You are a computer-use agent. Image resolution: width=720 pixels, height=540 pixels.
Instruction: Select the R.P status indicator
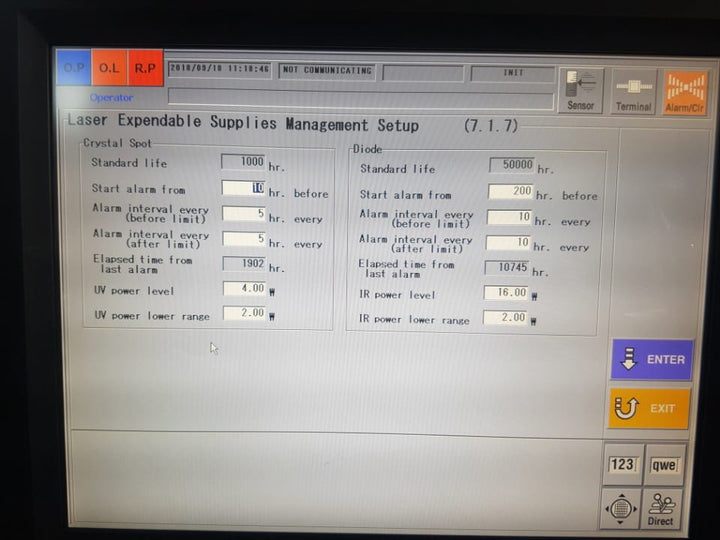pyautogui.click(x=145, y=68)
